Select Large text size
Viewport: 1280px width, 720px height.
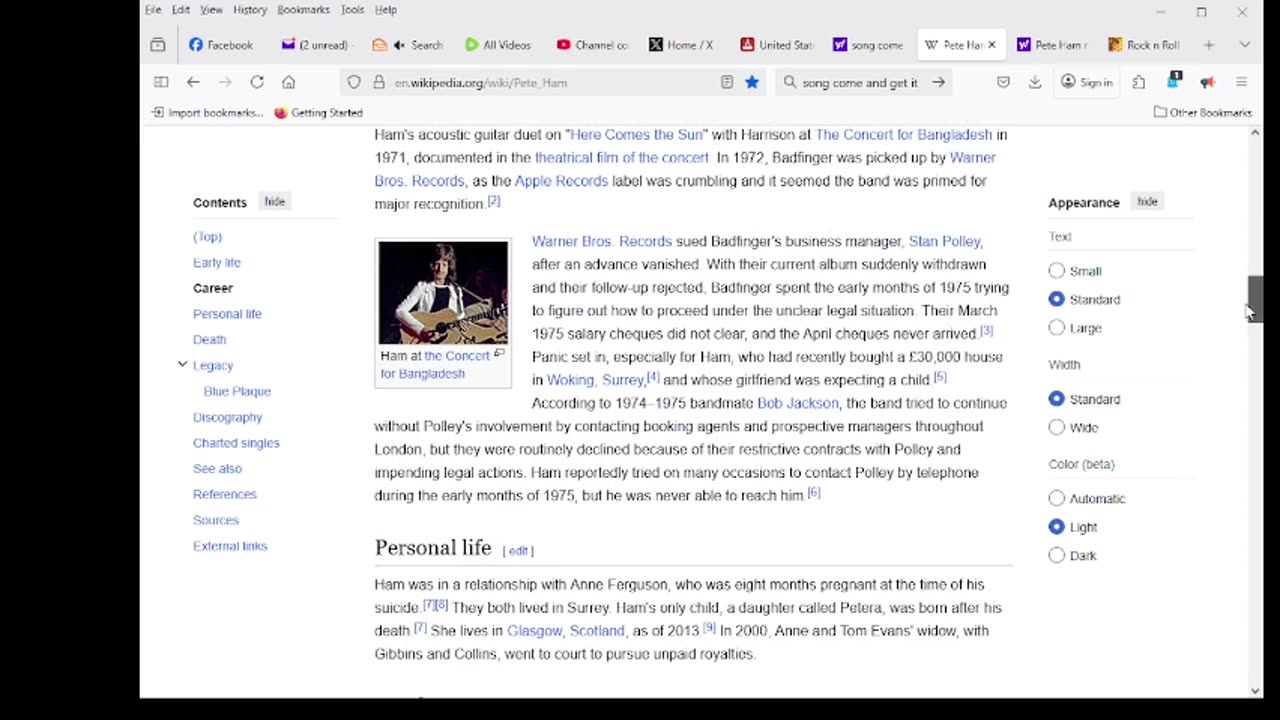click(1057, 328)
